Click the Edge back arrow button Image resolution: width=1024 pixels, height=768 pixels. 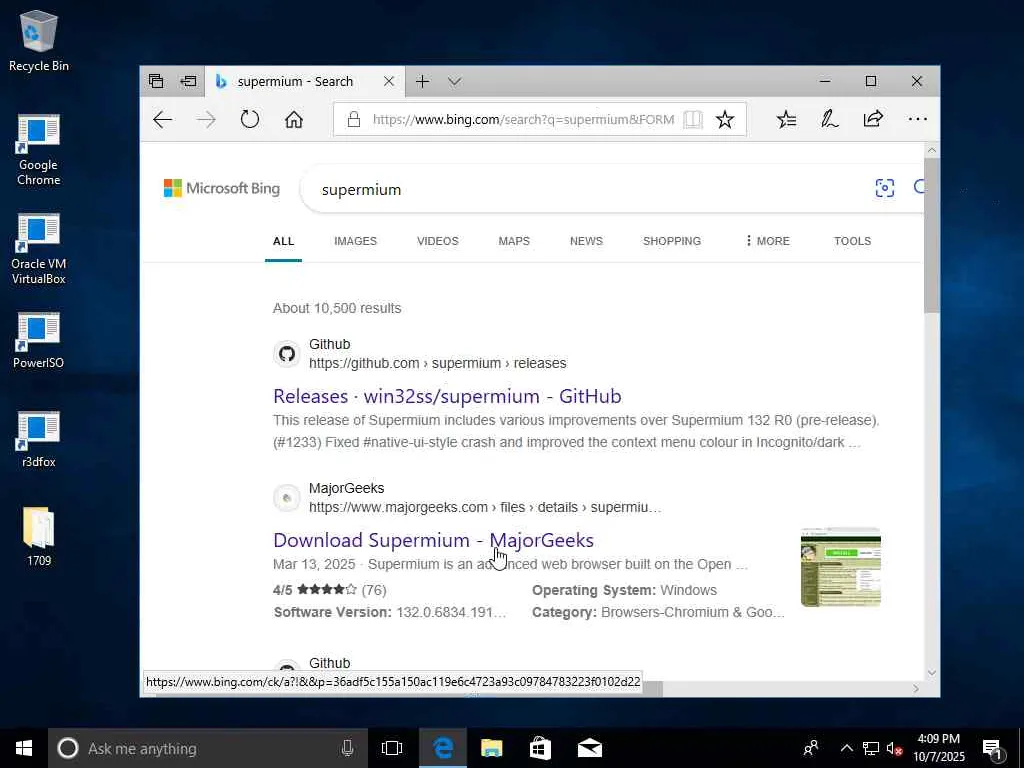(x=163, y=120)
